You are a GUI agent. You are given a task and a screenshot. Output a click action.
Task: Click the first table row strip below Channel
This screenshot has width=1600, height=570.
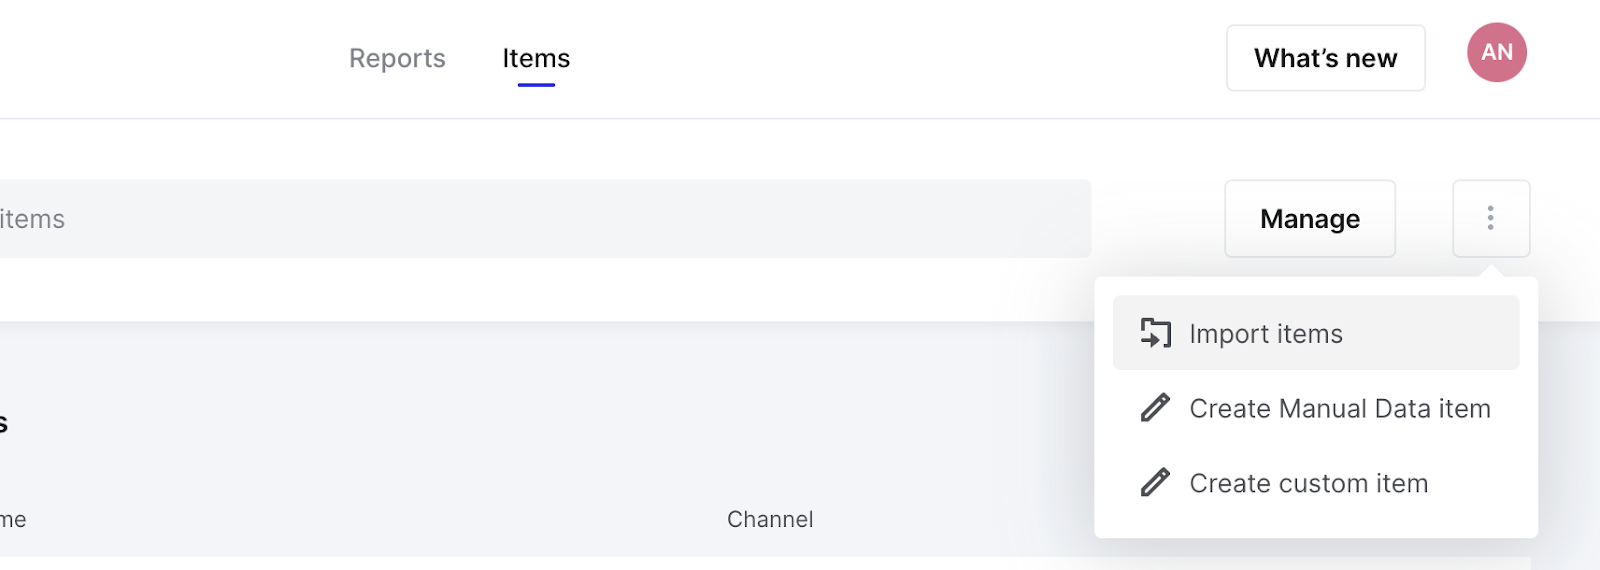pyautogui.click(x=765, y=564)
